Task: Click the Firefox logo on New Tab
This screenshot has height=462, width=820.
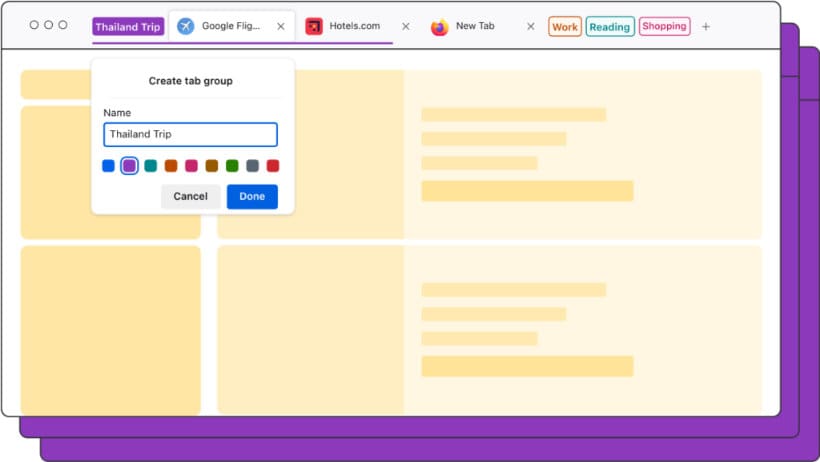Action: 439,27
